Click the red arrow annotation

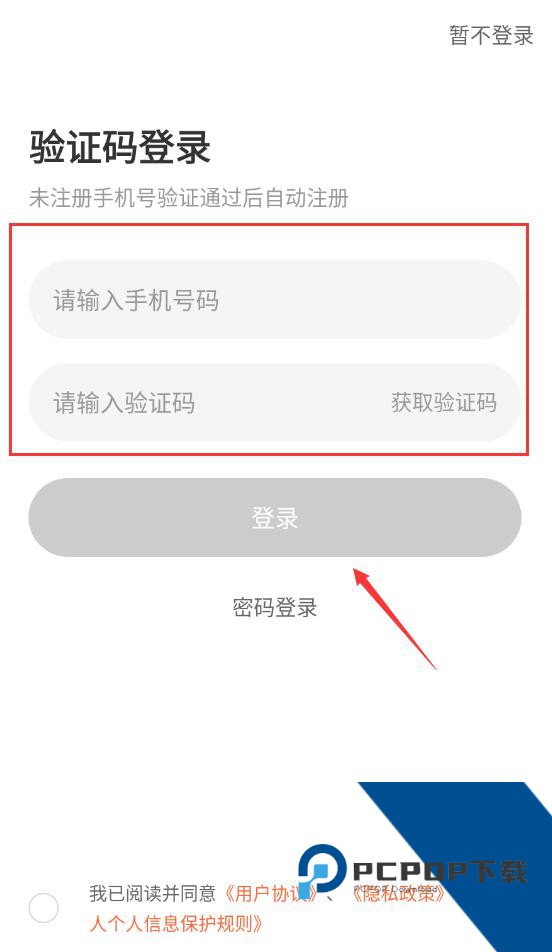click(395, 618)
